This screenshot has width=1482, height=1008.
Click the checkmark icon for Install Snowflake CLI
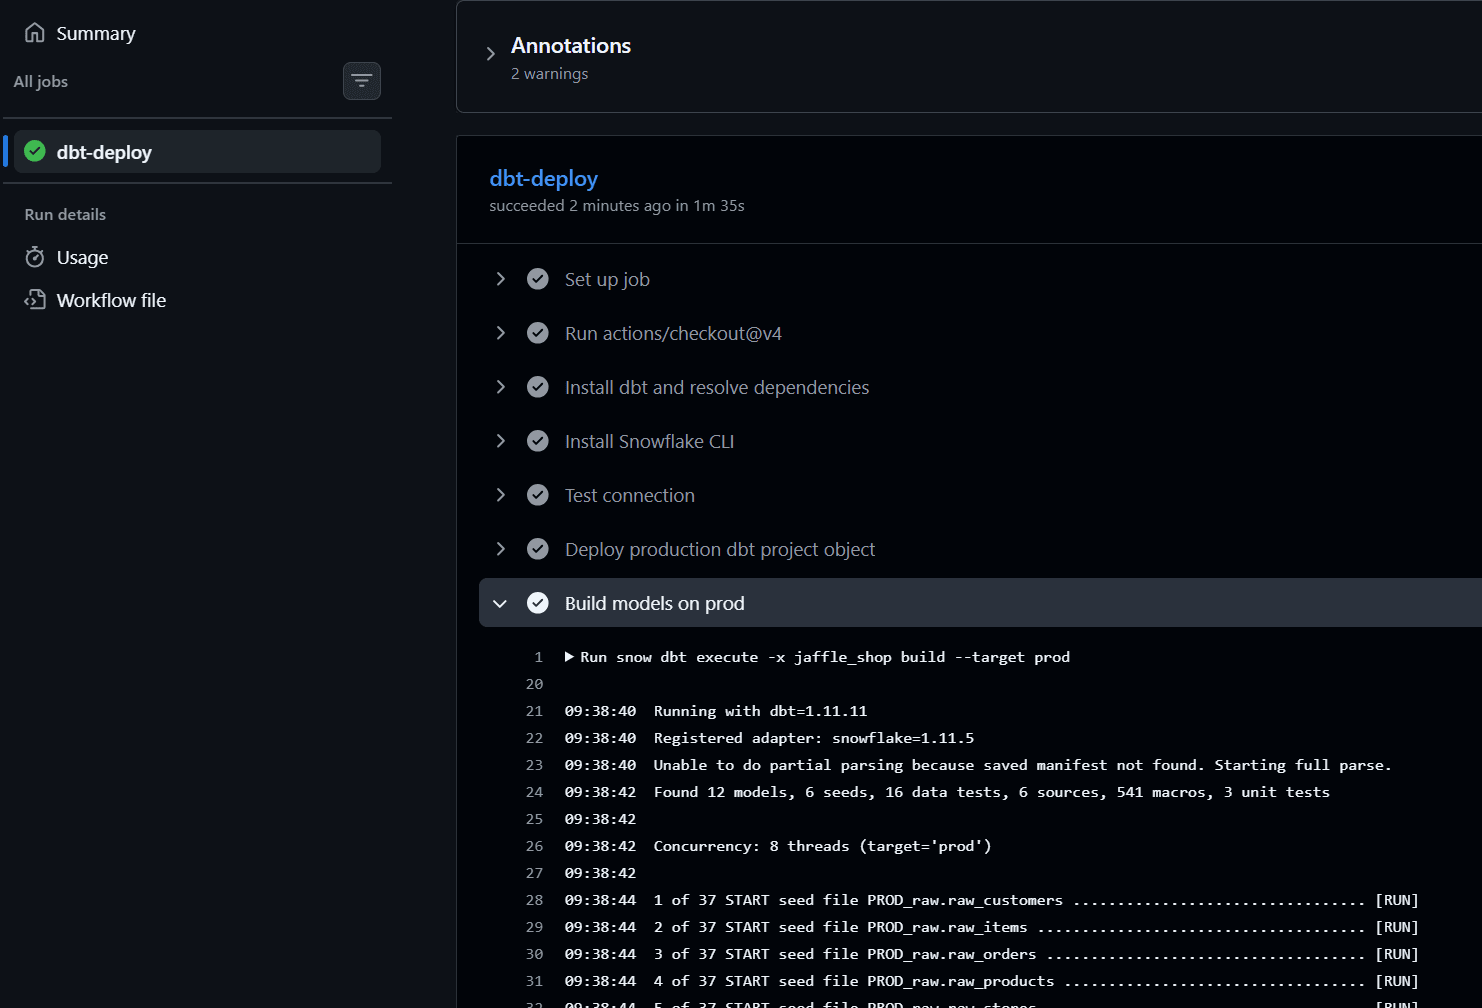[x=538, y=441]
